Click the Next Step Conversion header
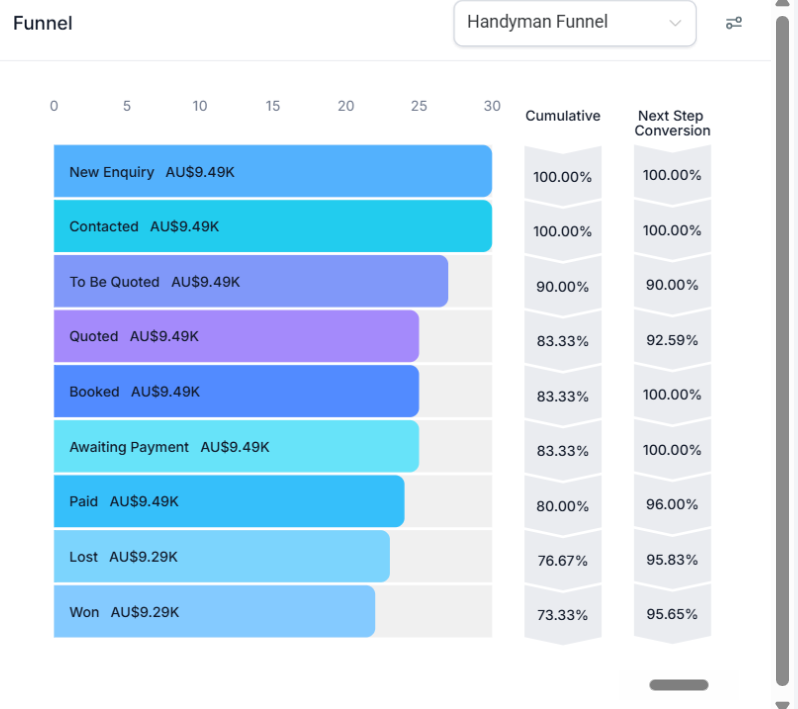 click(672, 123)
